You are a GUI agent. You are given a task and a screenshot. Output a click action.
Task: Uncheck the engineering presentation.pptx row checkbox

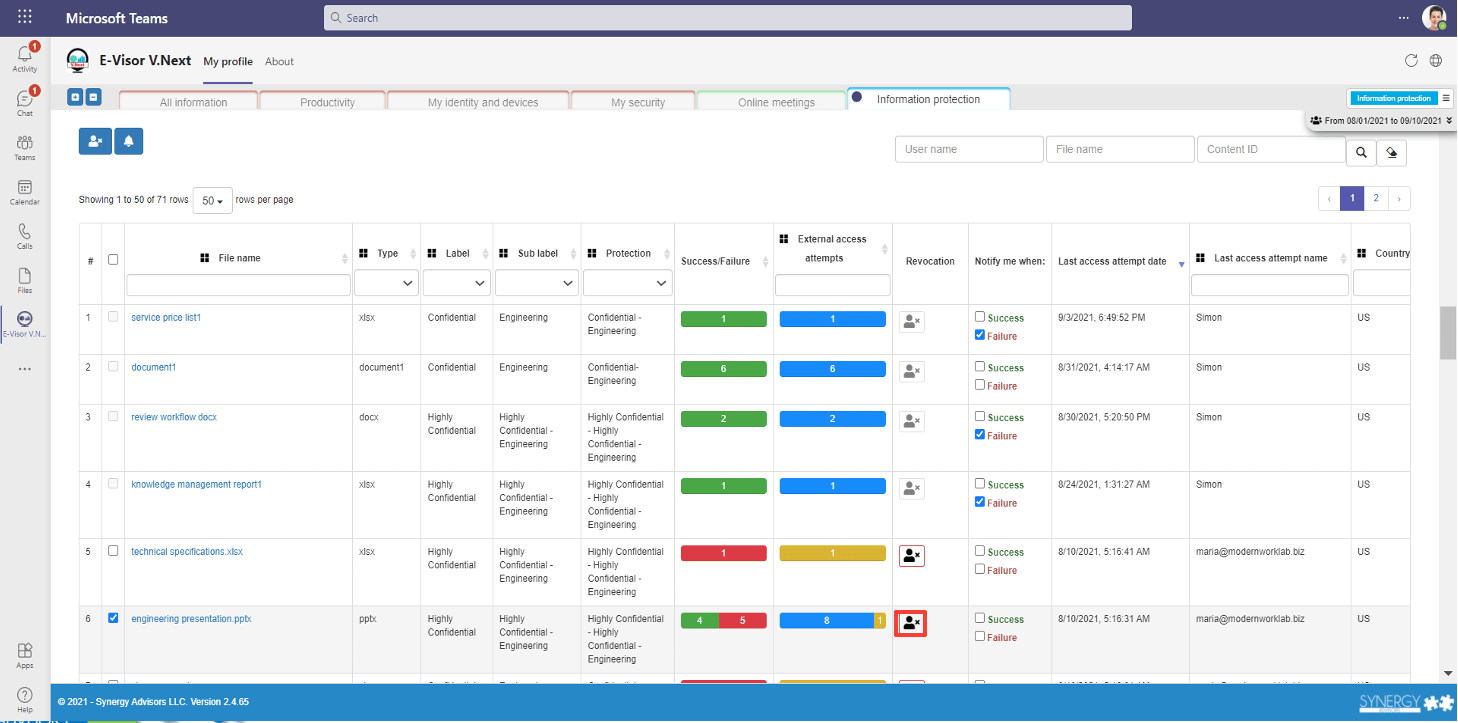click(x=113, y=618)
